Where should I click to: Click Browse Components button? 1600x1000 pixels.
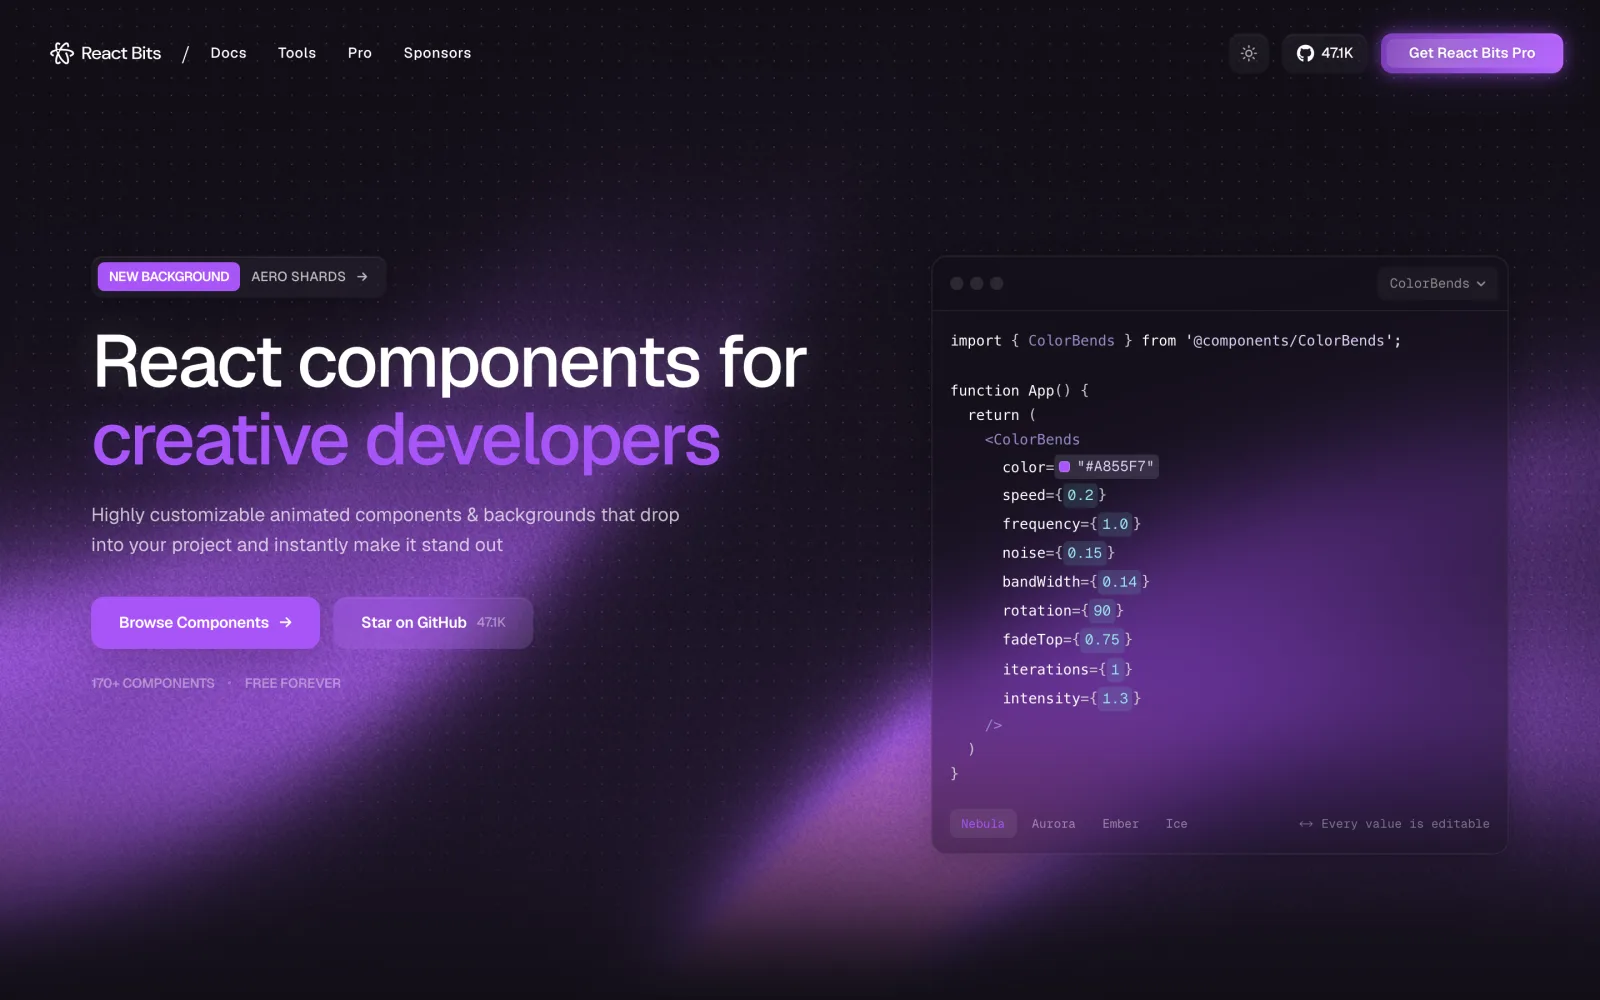coord(205,622)
